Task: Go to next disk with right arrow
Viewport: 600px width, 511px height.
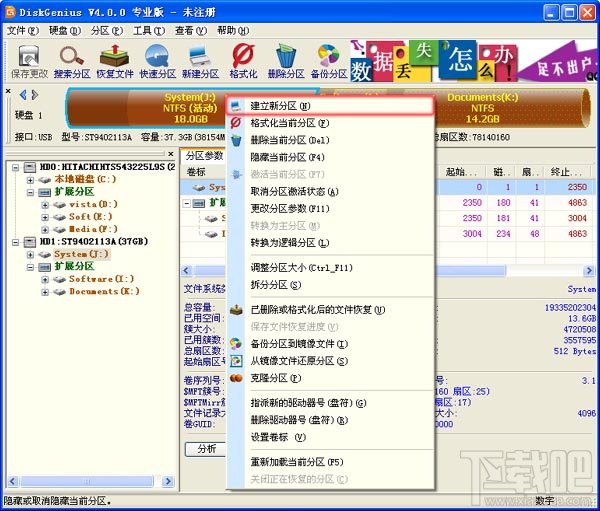Action: click(35, 95)
